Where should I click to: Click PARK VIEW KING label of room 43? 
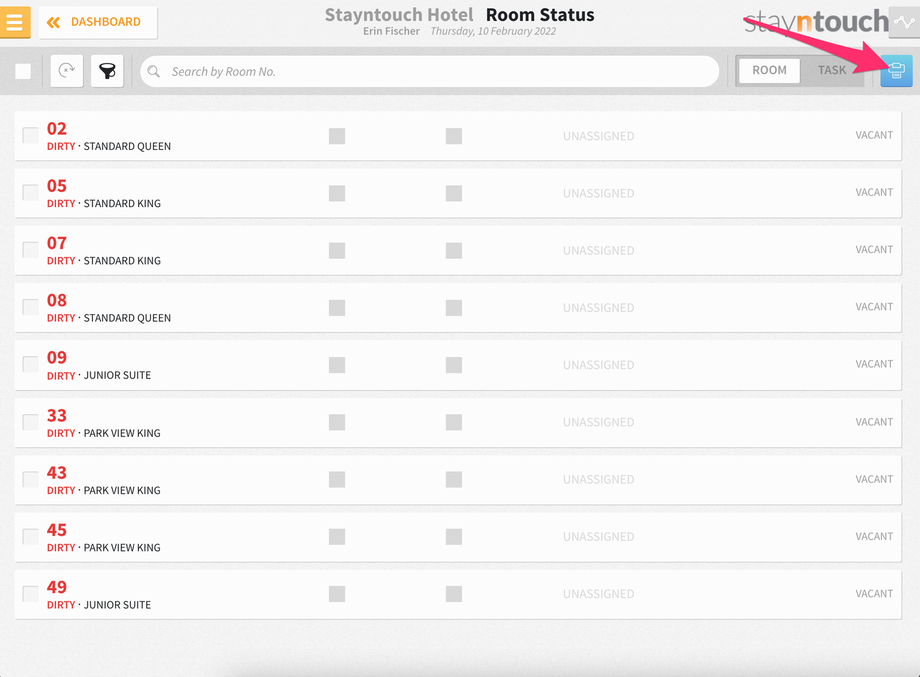(122, 490)
